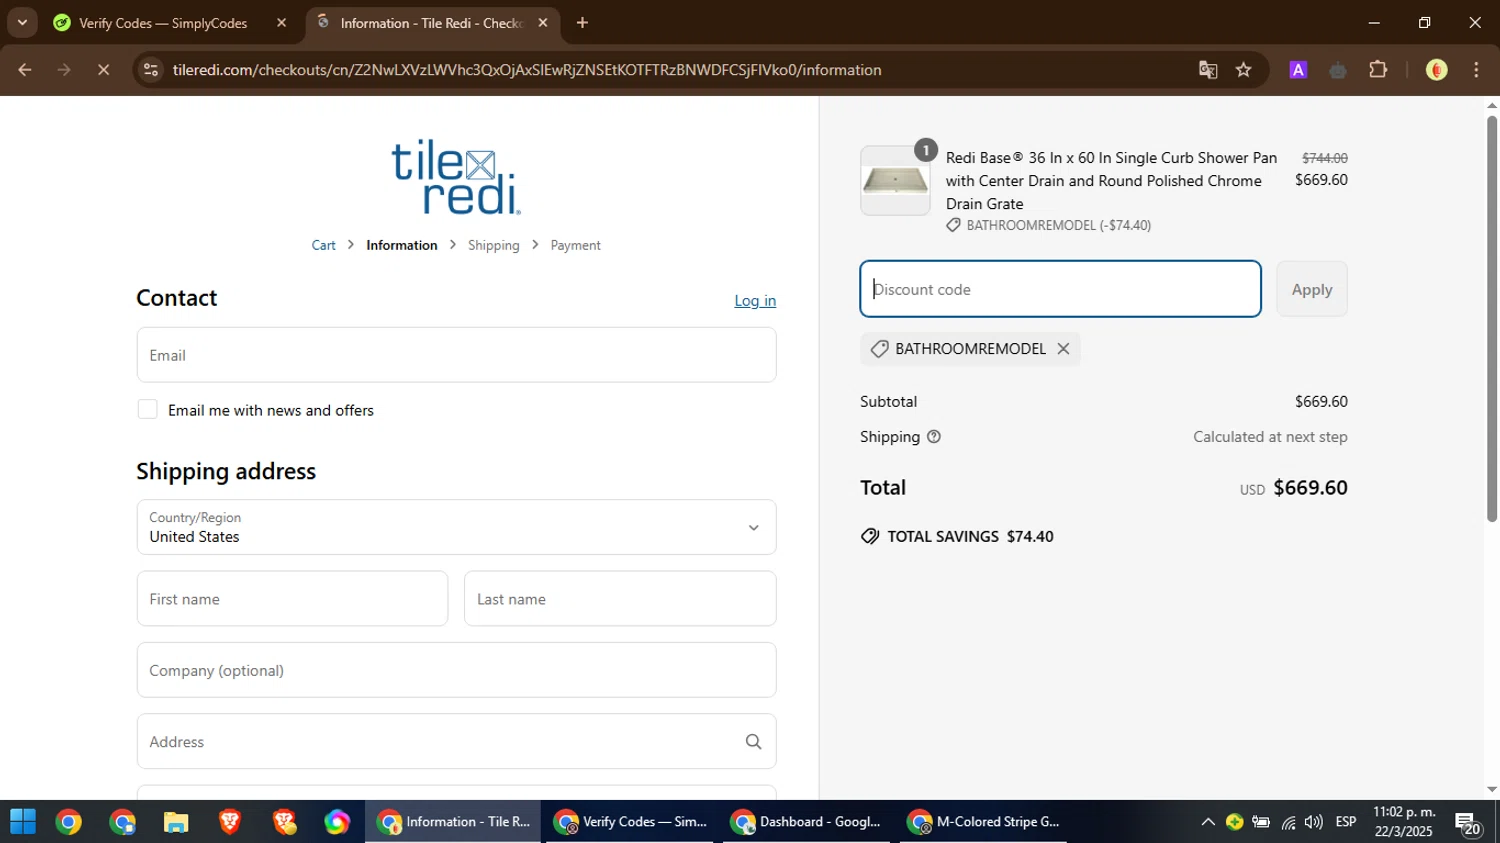Viewport: 1500px width, 843px height.
Task: Switch to M-Colored Stripe taskbar window
Action: pos(984,822)
